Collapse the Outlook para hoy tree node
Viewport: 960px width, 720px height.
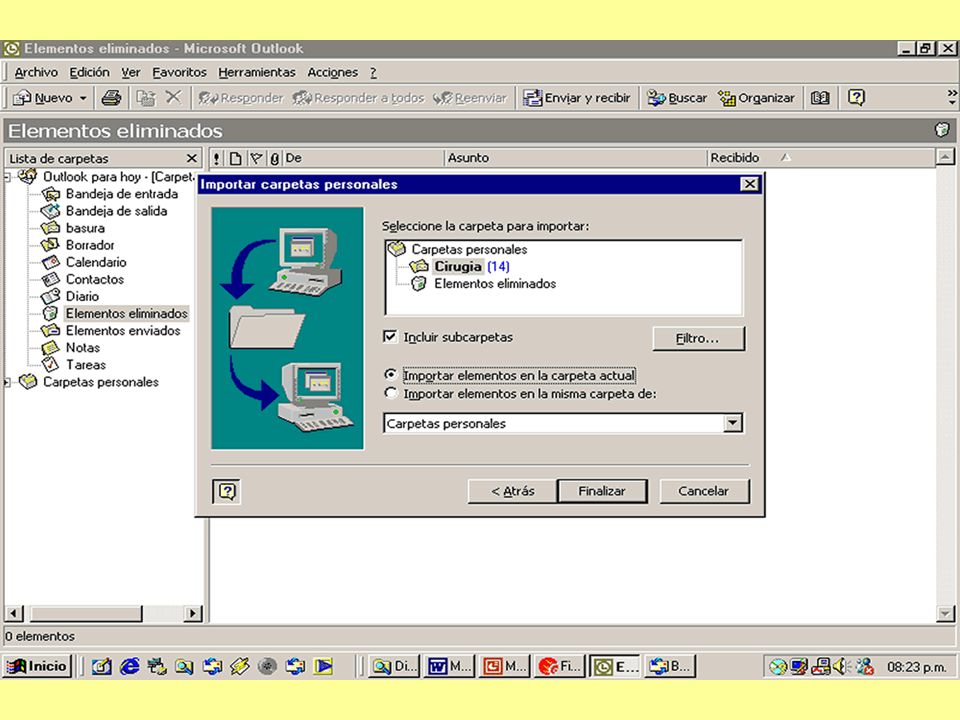[7, 177]
